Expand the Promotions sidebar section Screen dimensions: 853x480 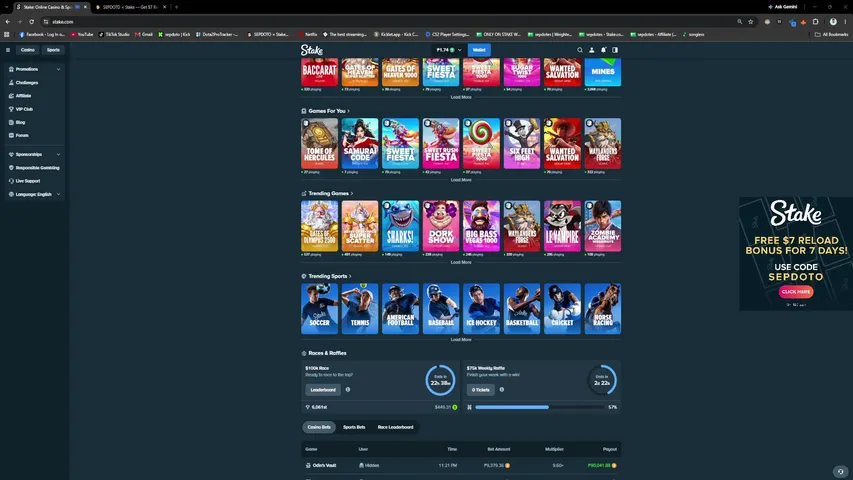tap(34, 69)
